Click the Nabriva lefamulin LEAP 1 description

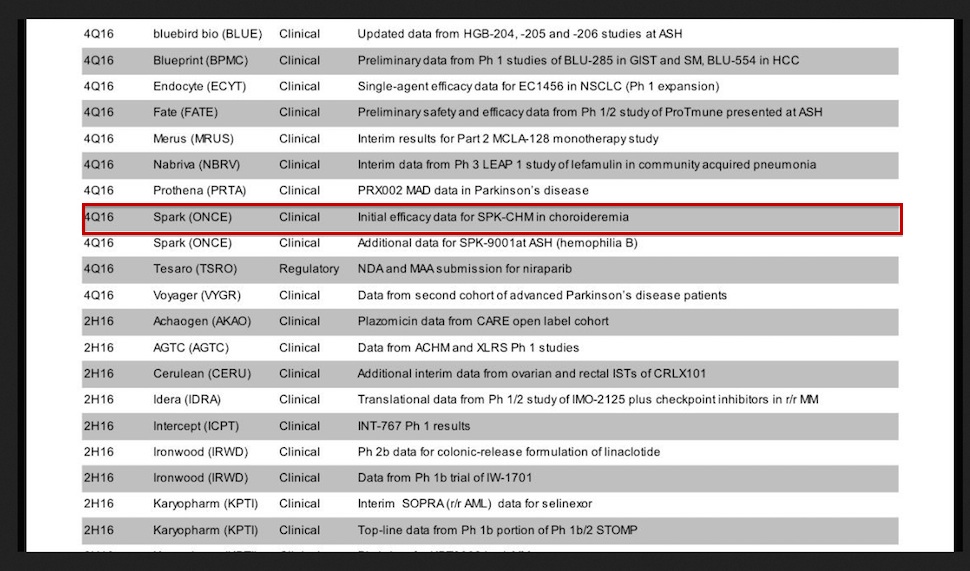click(x=586, y=165)
